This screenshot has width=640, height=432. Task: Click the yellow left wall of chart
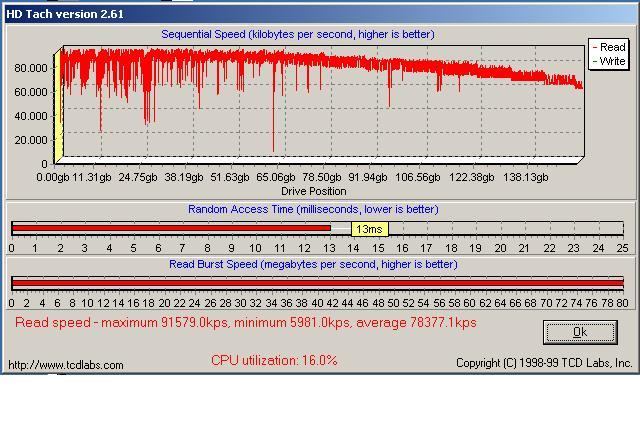[58, 107]
